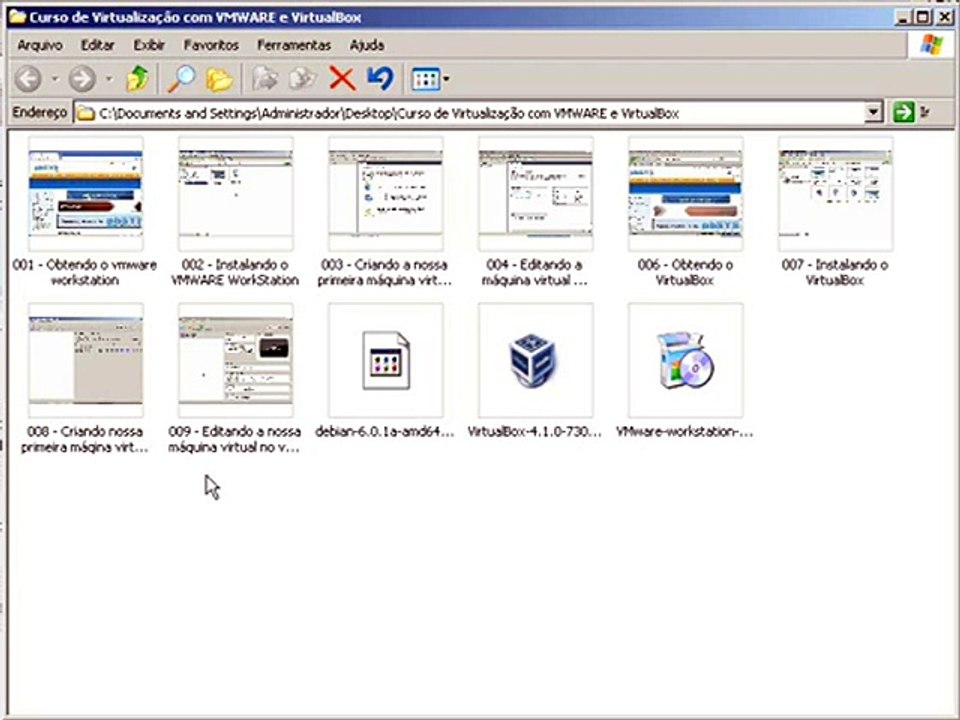This screenshot has height=720, width=960.
Task: Click the Forward navigation arrow
Action: (81, 78)
